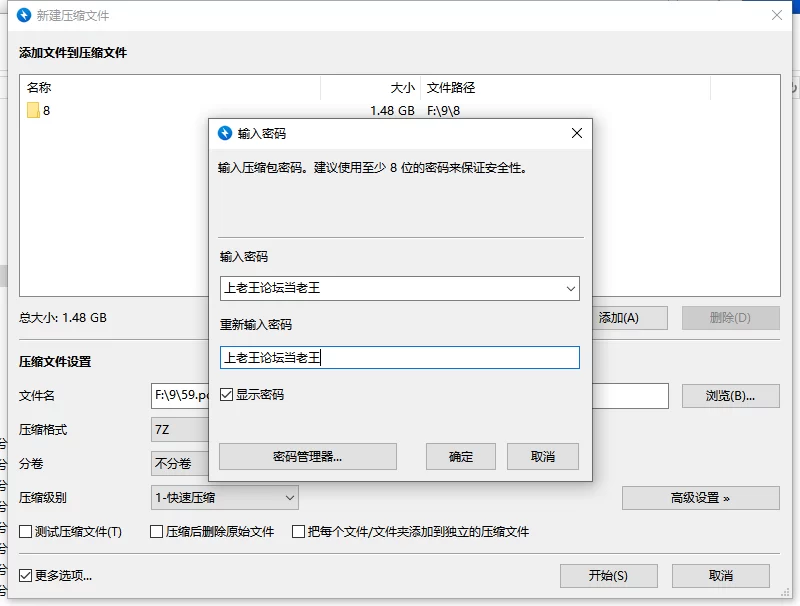This screenshot has width=800, height=606.
Task: Click the Bandizip icon in the password dialog title
Action: [225, 133]
